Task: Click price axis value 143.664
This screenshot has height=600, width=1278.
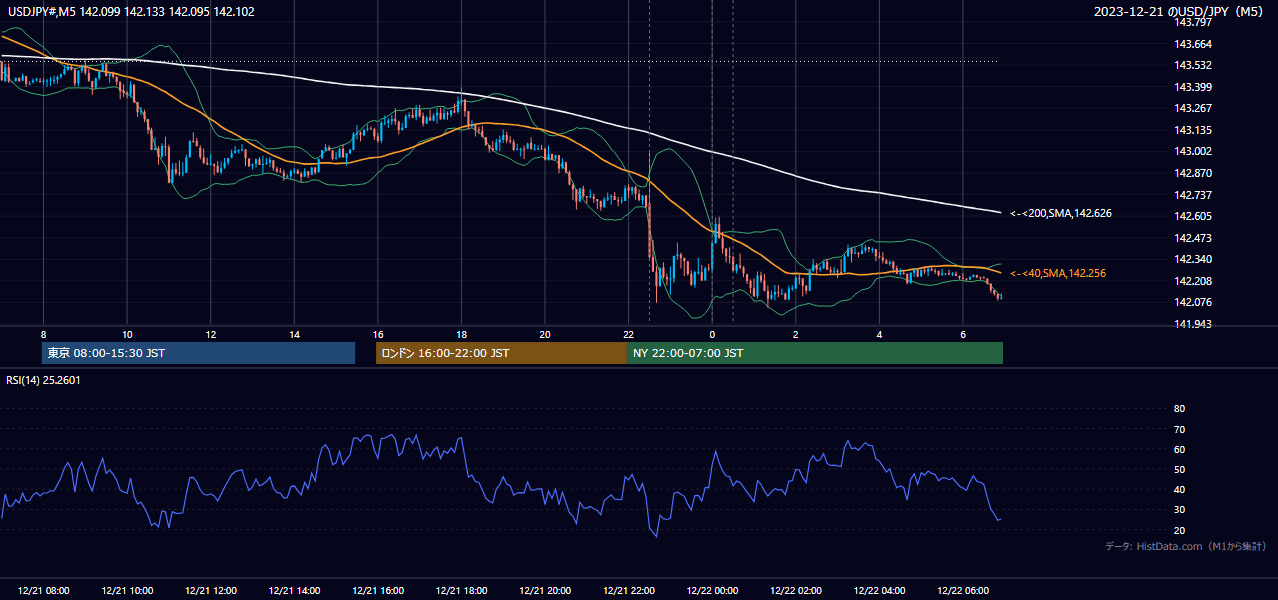Action: click(1192, 44)
